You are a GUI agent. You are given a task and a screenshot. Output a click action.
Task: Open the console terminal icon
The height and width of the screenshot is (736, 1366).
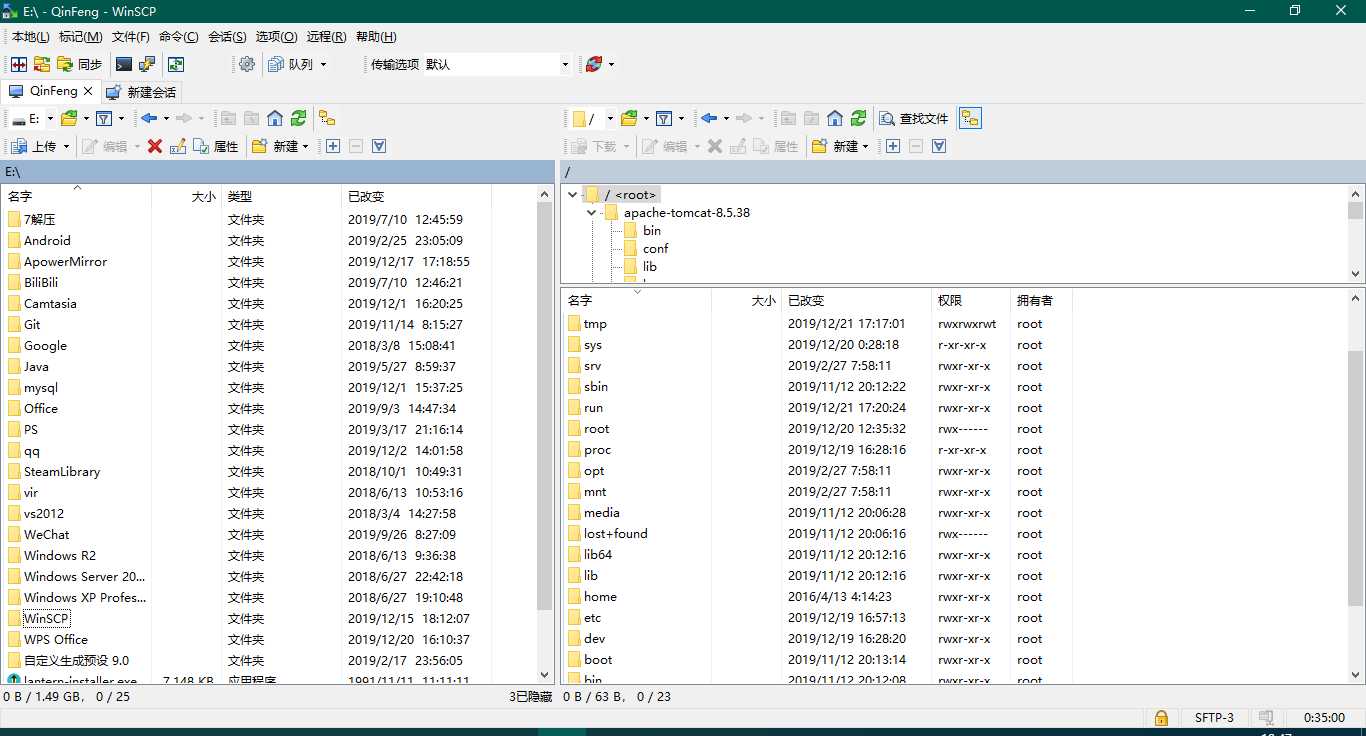[124, 64]
